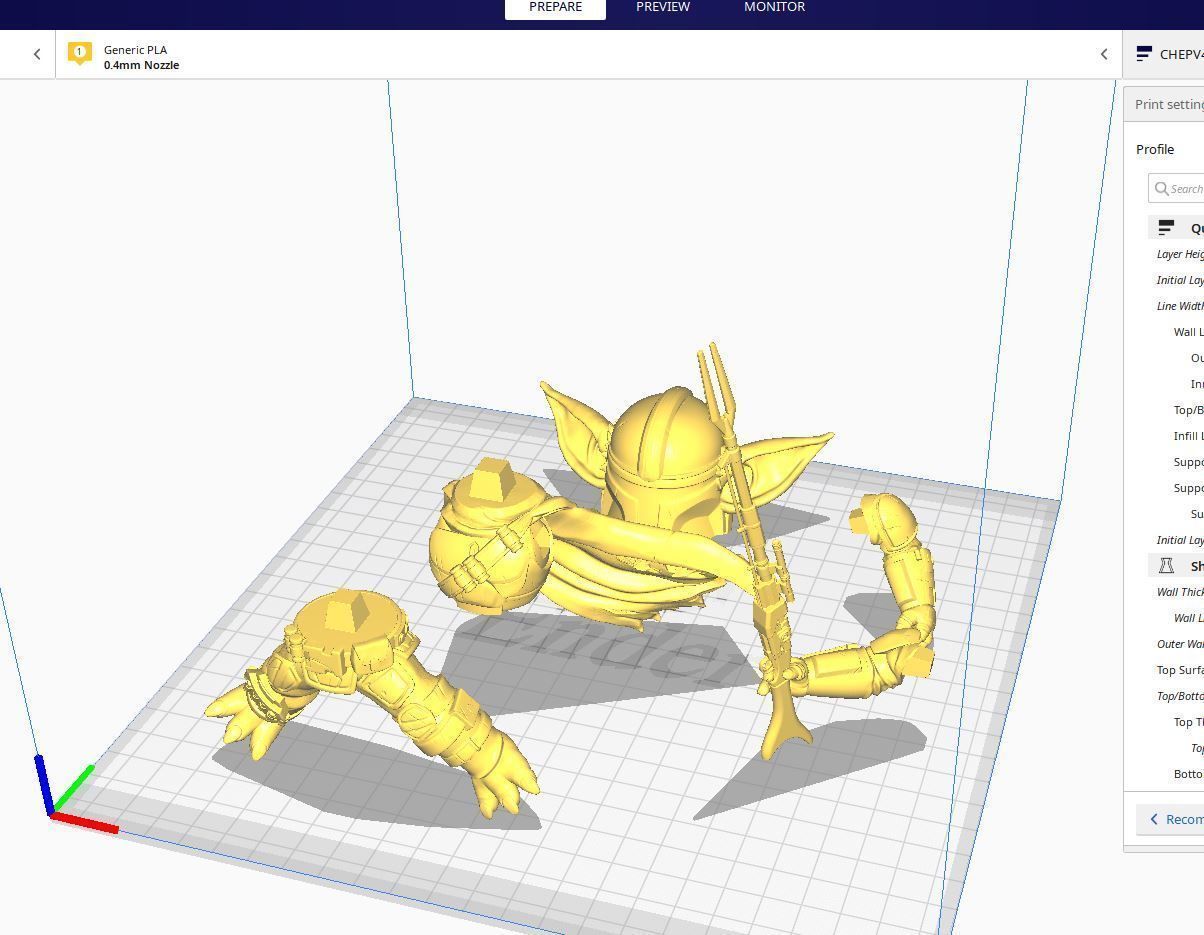
Task: Click the Profile label in settings
Action: [1155, 149]
